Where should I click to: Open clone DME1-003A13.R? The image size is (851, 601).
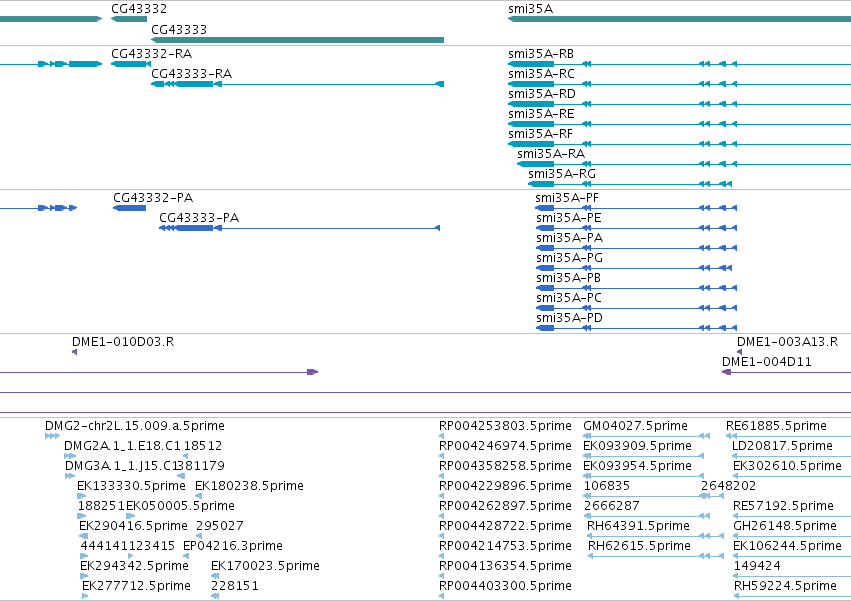click(x=788, y=342)
